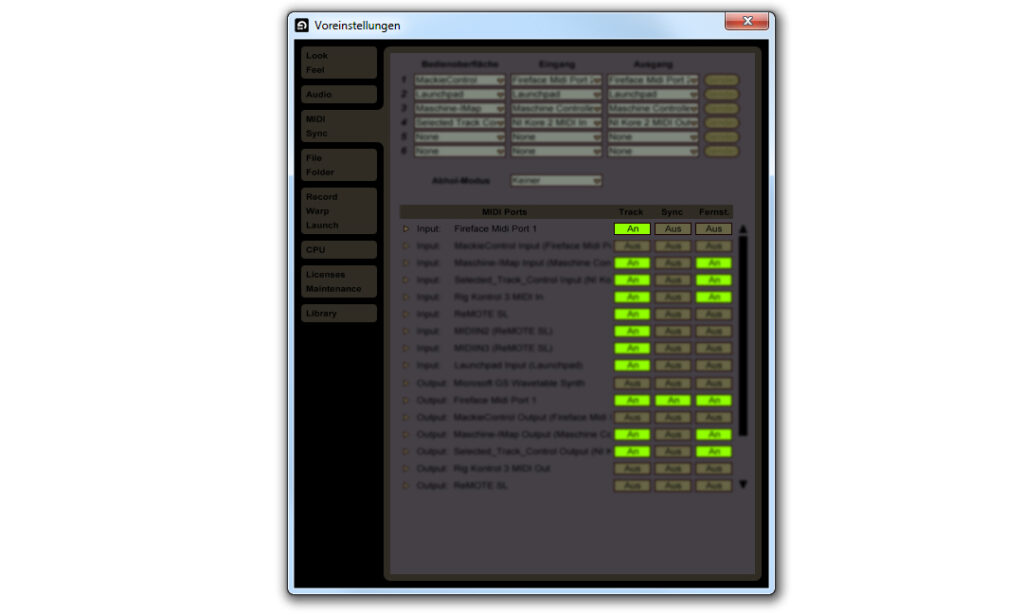
Task: Expand the MackieControl Input row triangle
Action: [406, 246]
